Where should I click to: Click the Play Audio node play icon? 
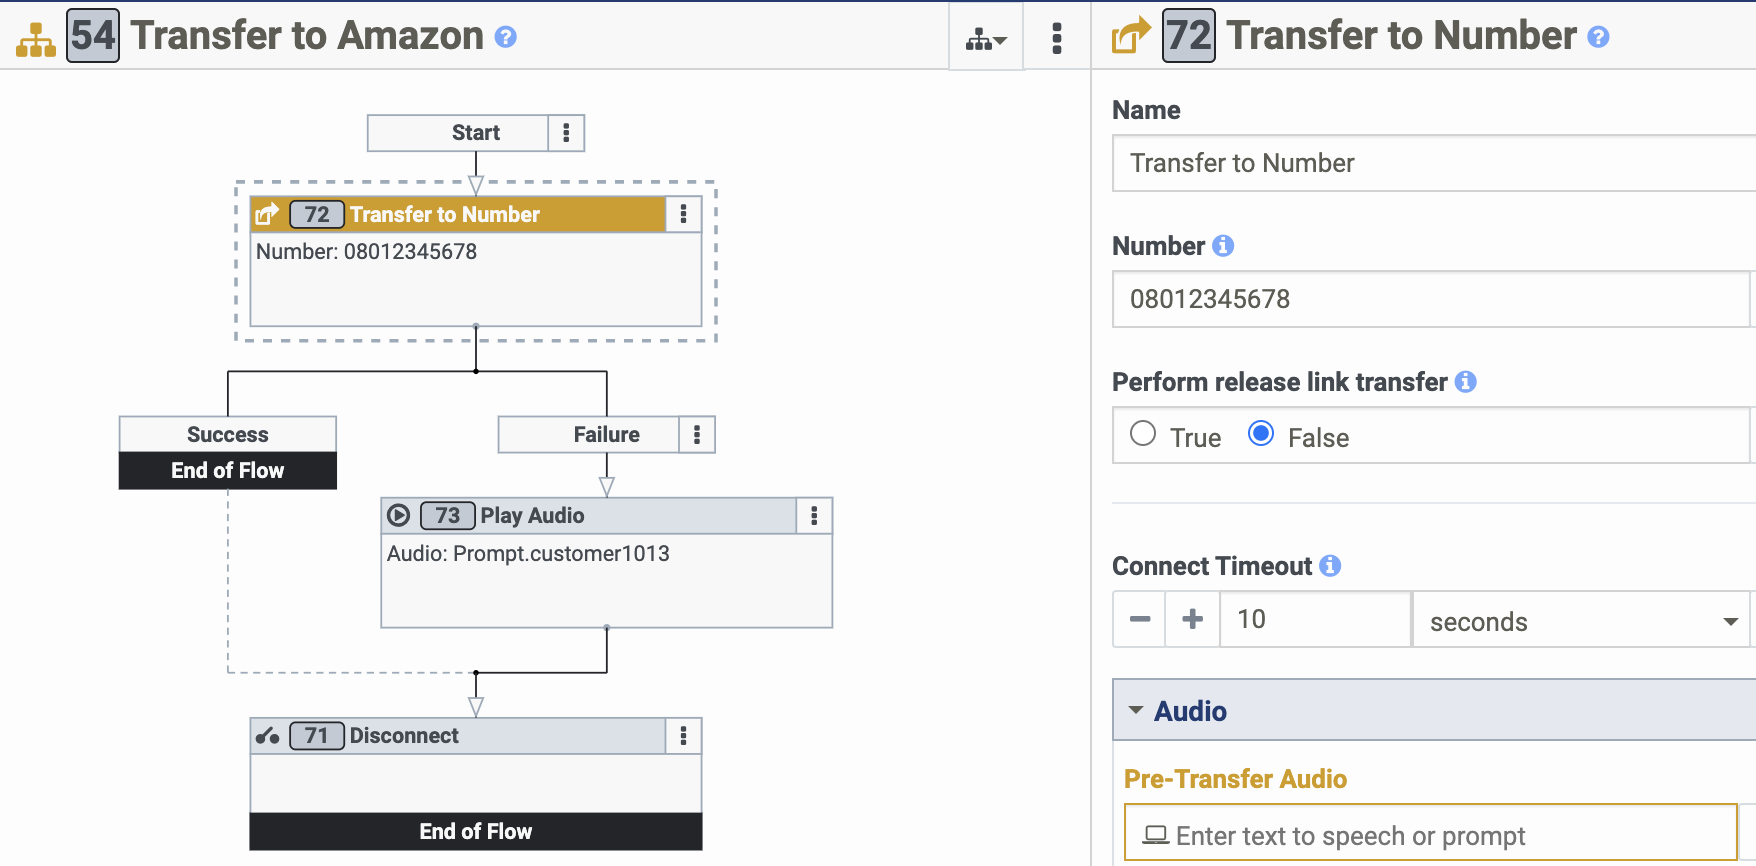(x=399, y=515)
